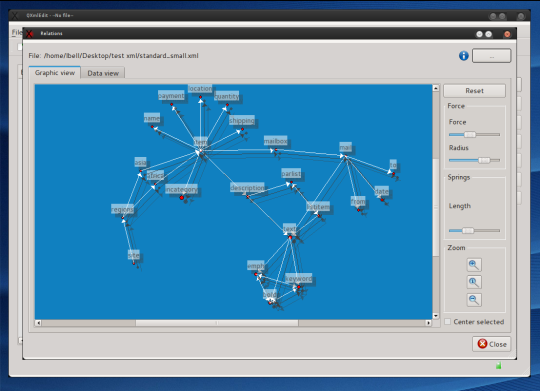Image resolution: width=540 pixels, height=391 pixels.
Task: Select the 'quantity' node label
Action: (x=227, y=96)
